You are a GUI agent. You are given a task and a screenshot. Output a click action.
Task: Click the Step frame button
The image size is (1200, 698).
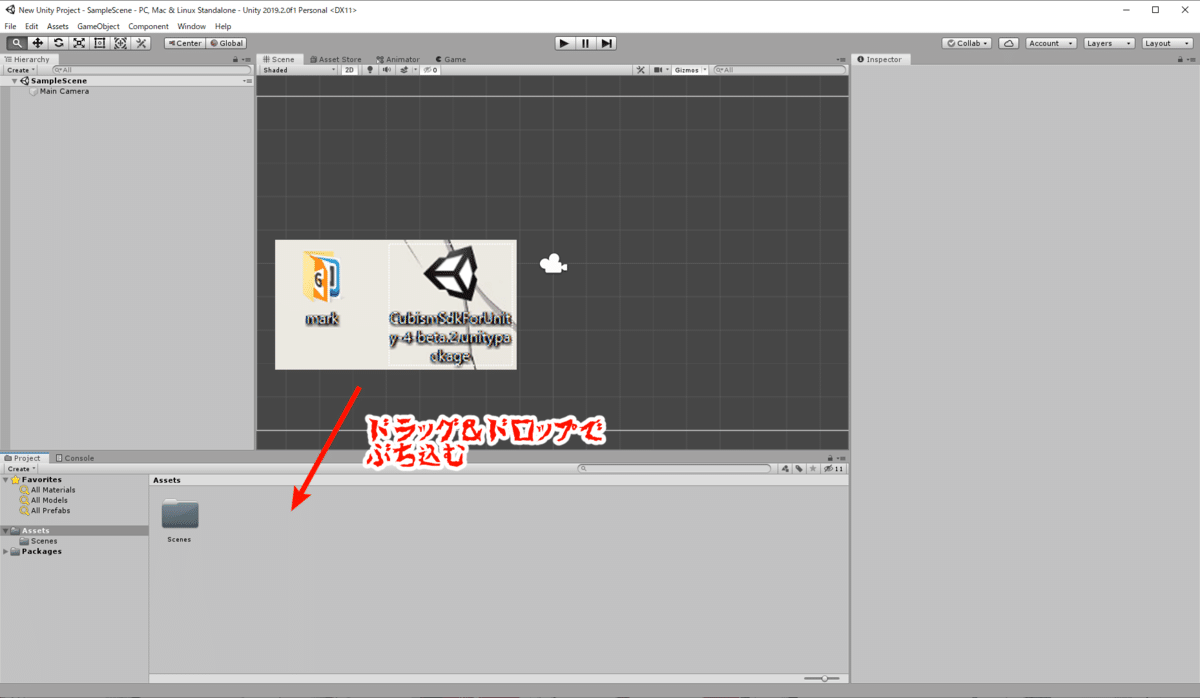(x=606, y=43)
